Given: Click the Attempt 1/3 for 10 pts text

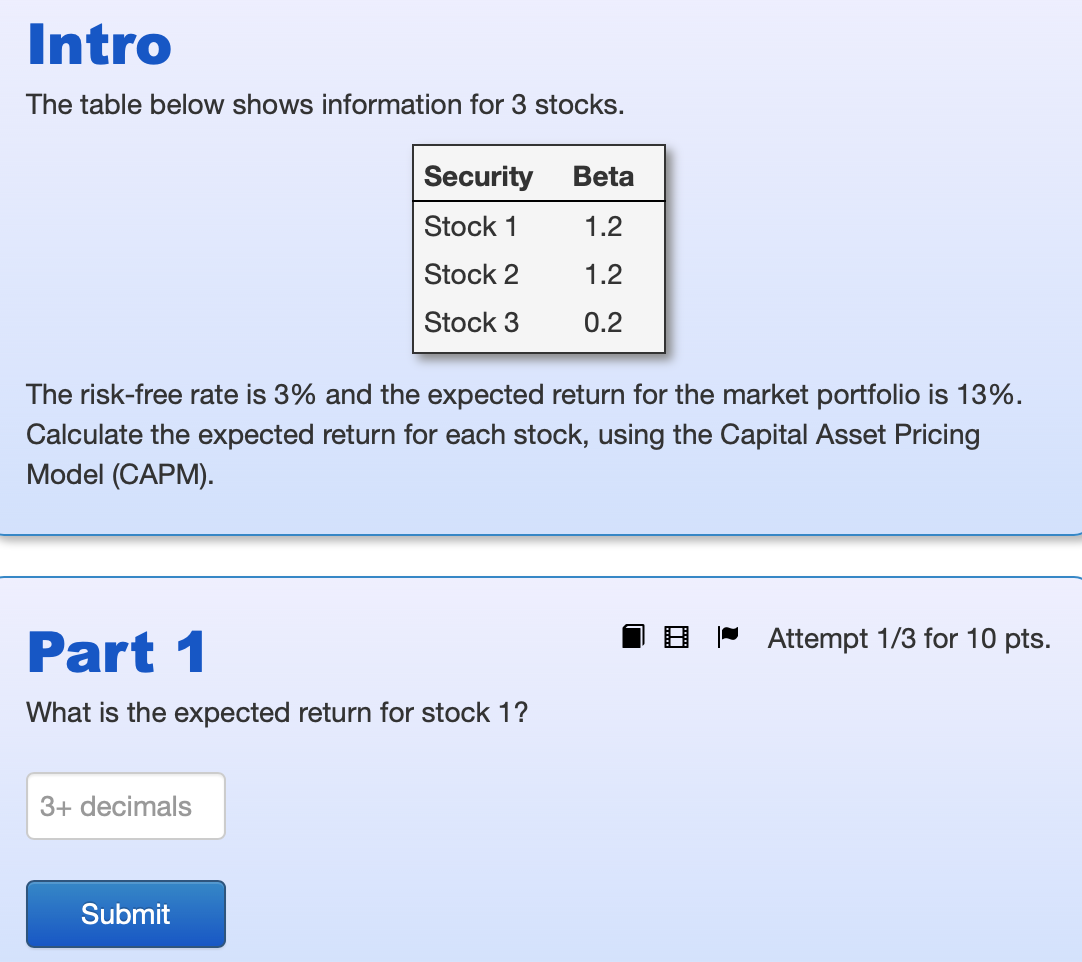Looking at the screenshot, I should pos(908,638).
